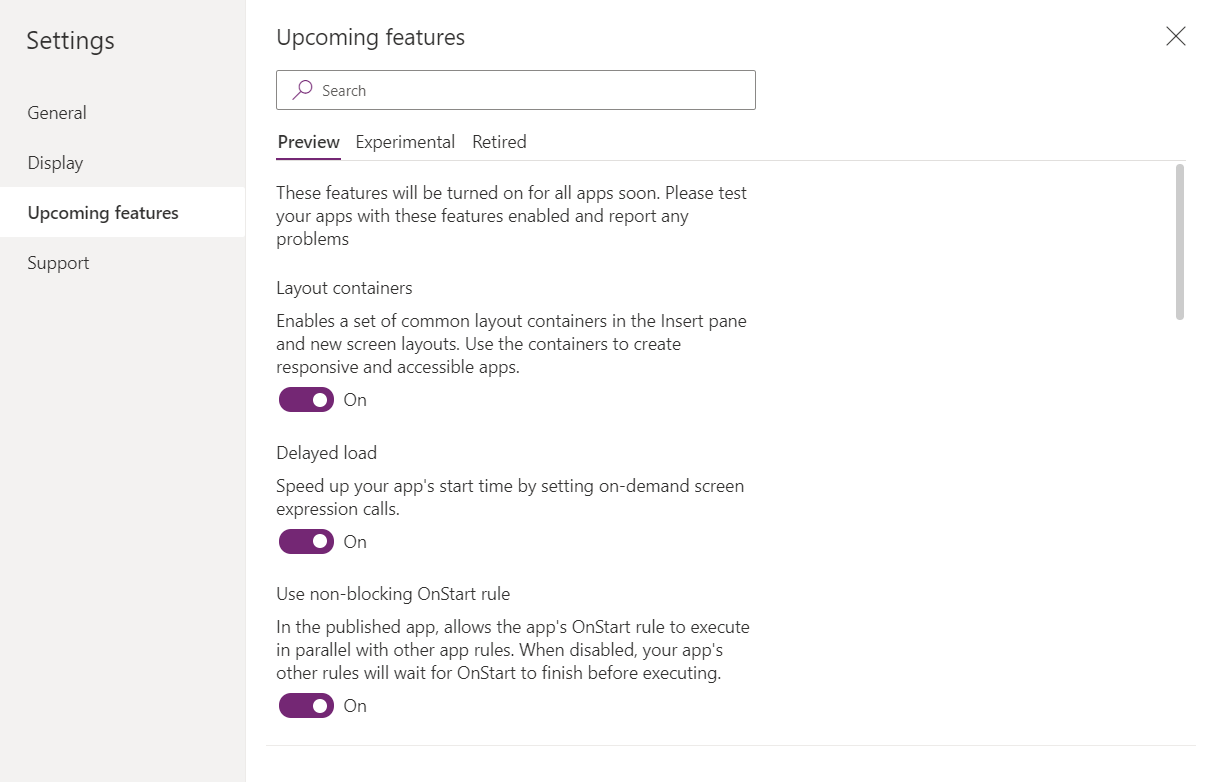This screenshot has height=782, width=1213.
Task: Click the Use non-blocking OnStart rule title
Action: coord(393,594)
